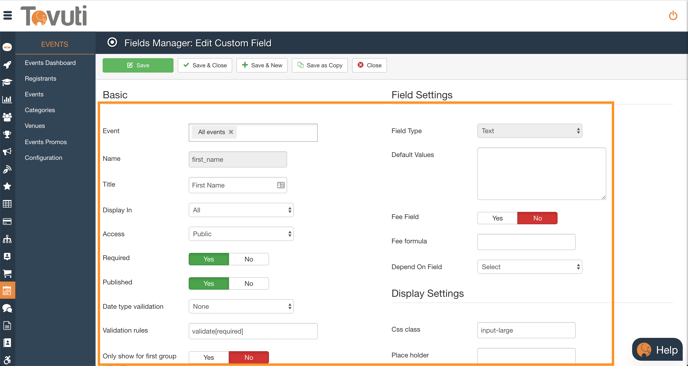Open the hamburger menu icon

pyautogui.click(x=7, y=16)
